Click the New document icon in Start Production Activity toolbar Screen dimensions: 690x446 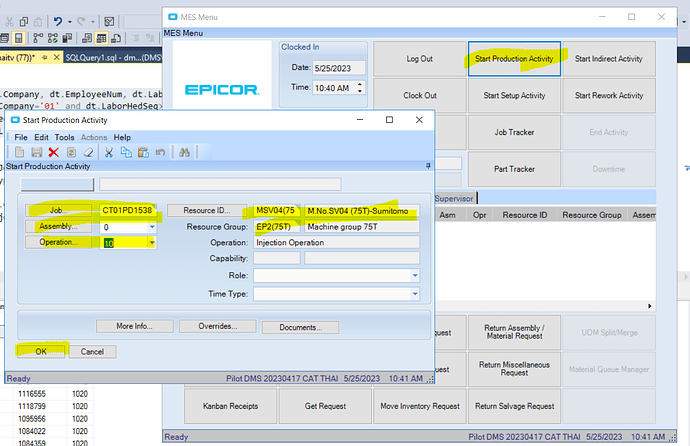tap(19, 152)
